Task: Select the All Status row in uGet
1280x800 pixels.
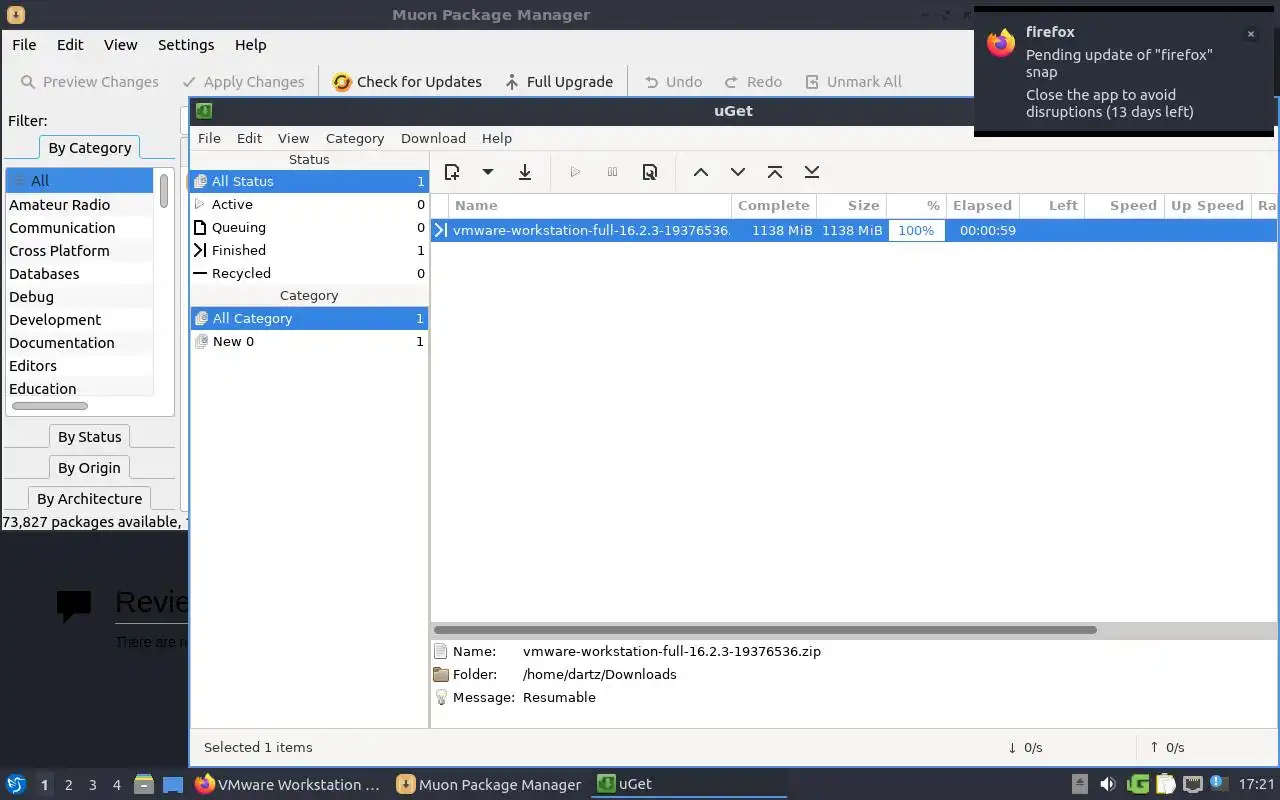Action: click(309, 181)
